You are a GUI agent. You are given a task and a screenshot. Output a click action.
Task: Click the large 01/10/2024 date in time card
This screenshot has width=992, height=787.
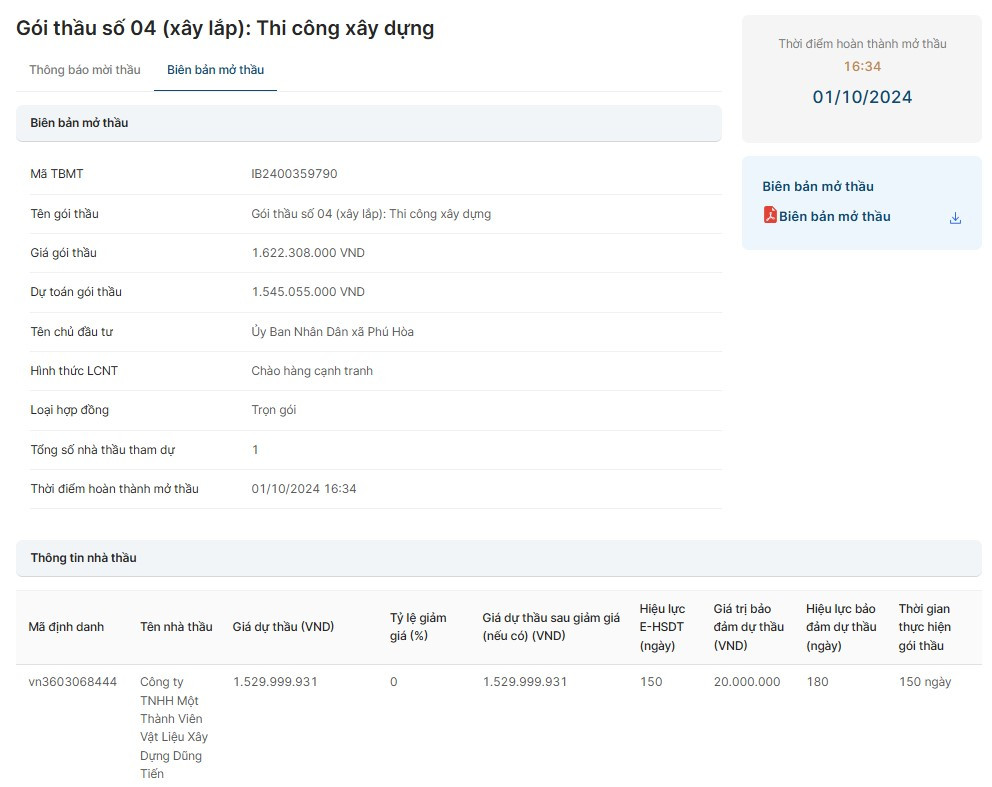click(x=862, y=97)
